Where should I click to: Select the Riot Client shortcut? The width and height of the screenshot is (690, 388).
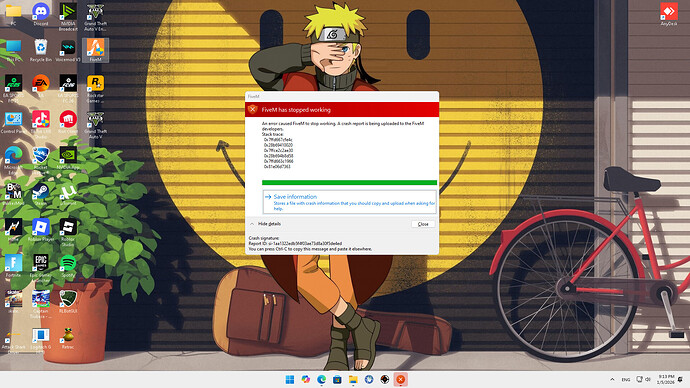click(x=68, y=122)
